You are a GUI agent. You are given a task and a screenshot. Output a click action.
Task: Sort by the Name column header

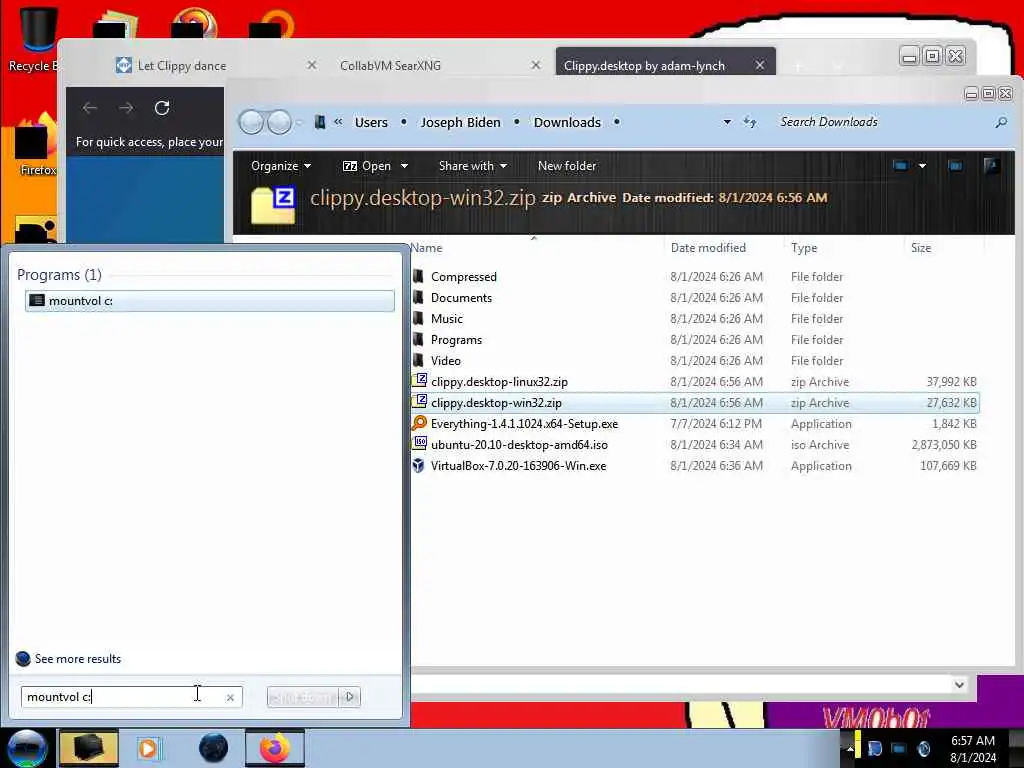[x=536, y=248]
